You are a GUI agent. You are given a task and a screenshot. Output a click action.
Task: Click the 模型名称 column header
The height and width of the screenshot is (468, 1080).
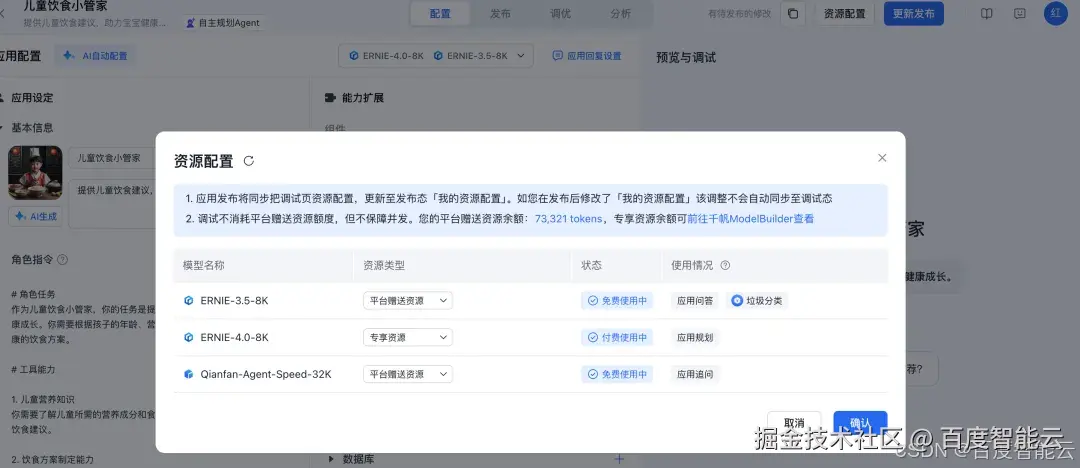pyautogui.click(x=203, y=265)
